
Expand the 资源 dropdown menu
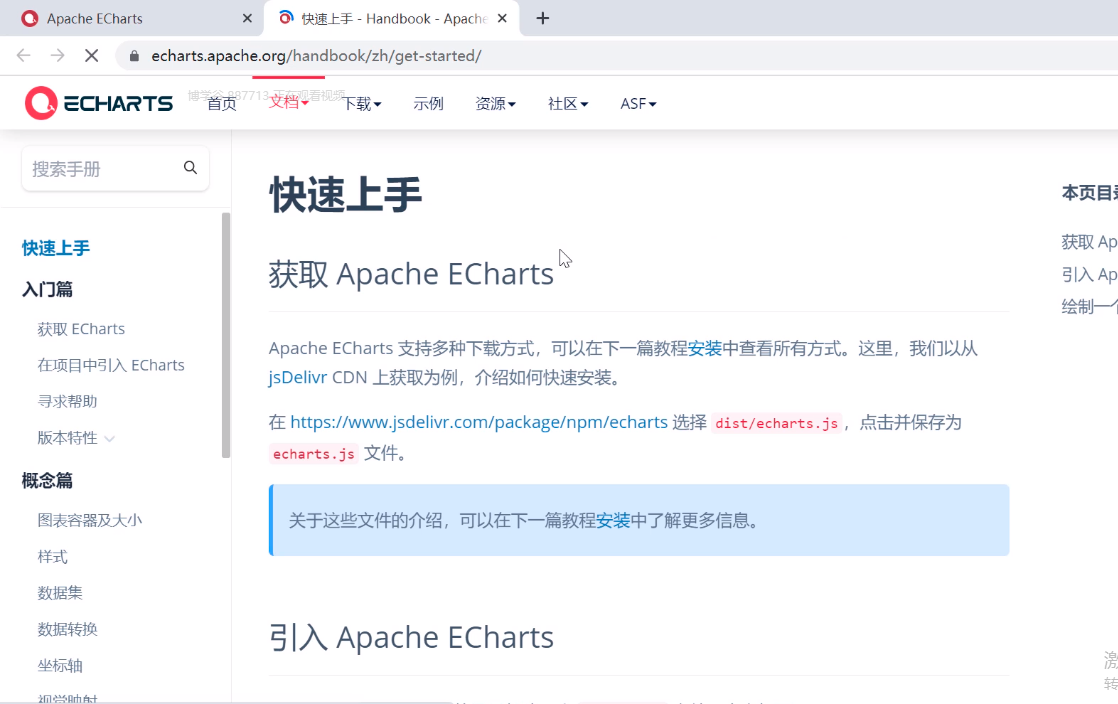(x=496, y=104)
